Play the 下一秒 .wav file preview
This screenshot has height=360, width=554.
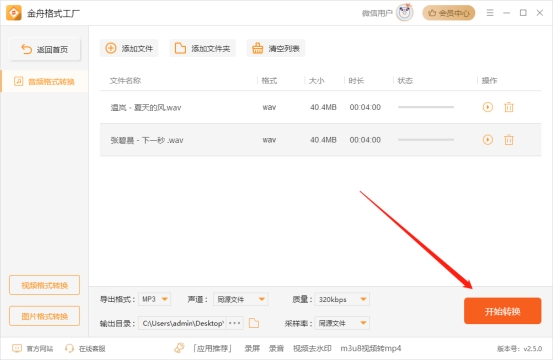click(x=488, y=140)
